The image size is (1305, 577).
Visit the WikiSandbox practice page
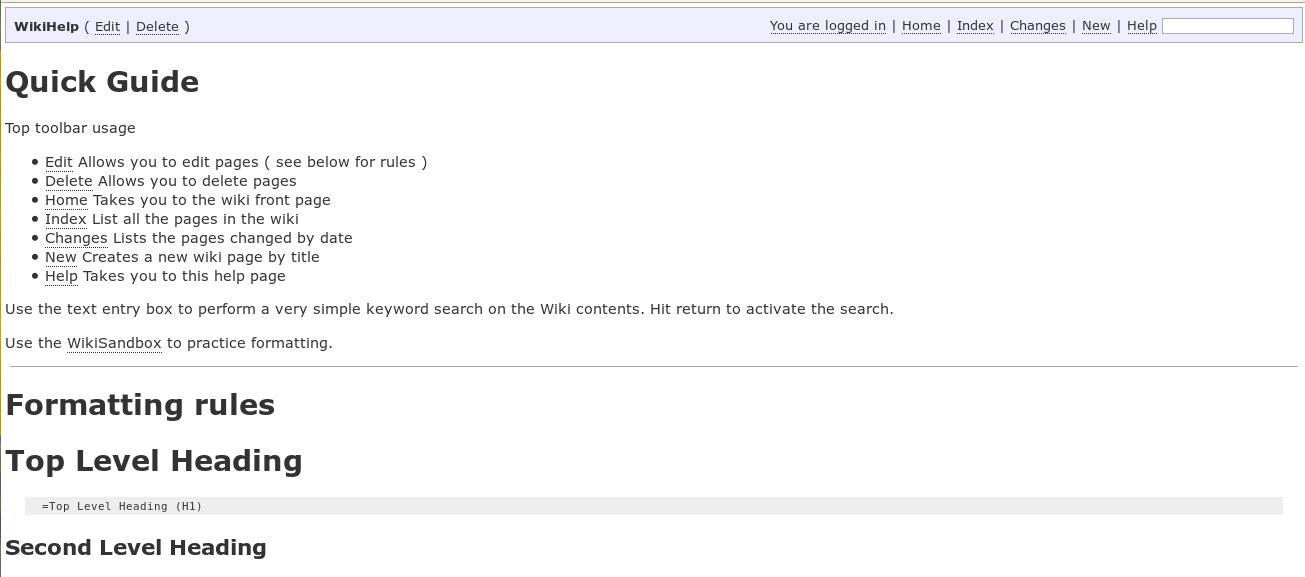coord(114,343)
